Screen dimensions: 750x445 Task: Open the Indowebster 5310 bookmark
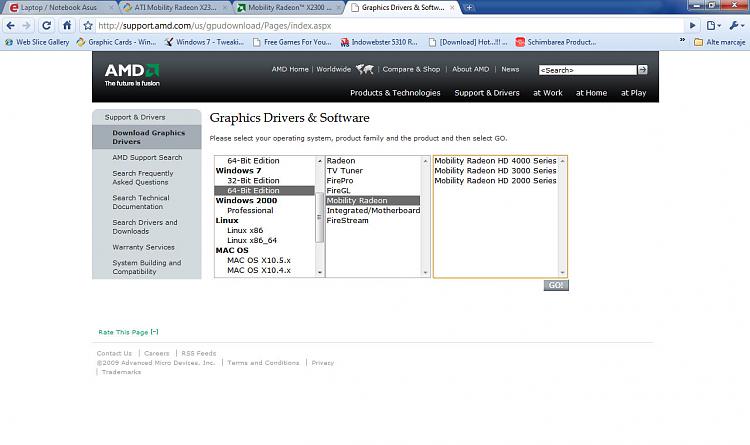tap(379, 42)
